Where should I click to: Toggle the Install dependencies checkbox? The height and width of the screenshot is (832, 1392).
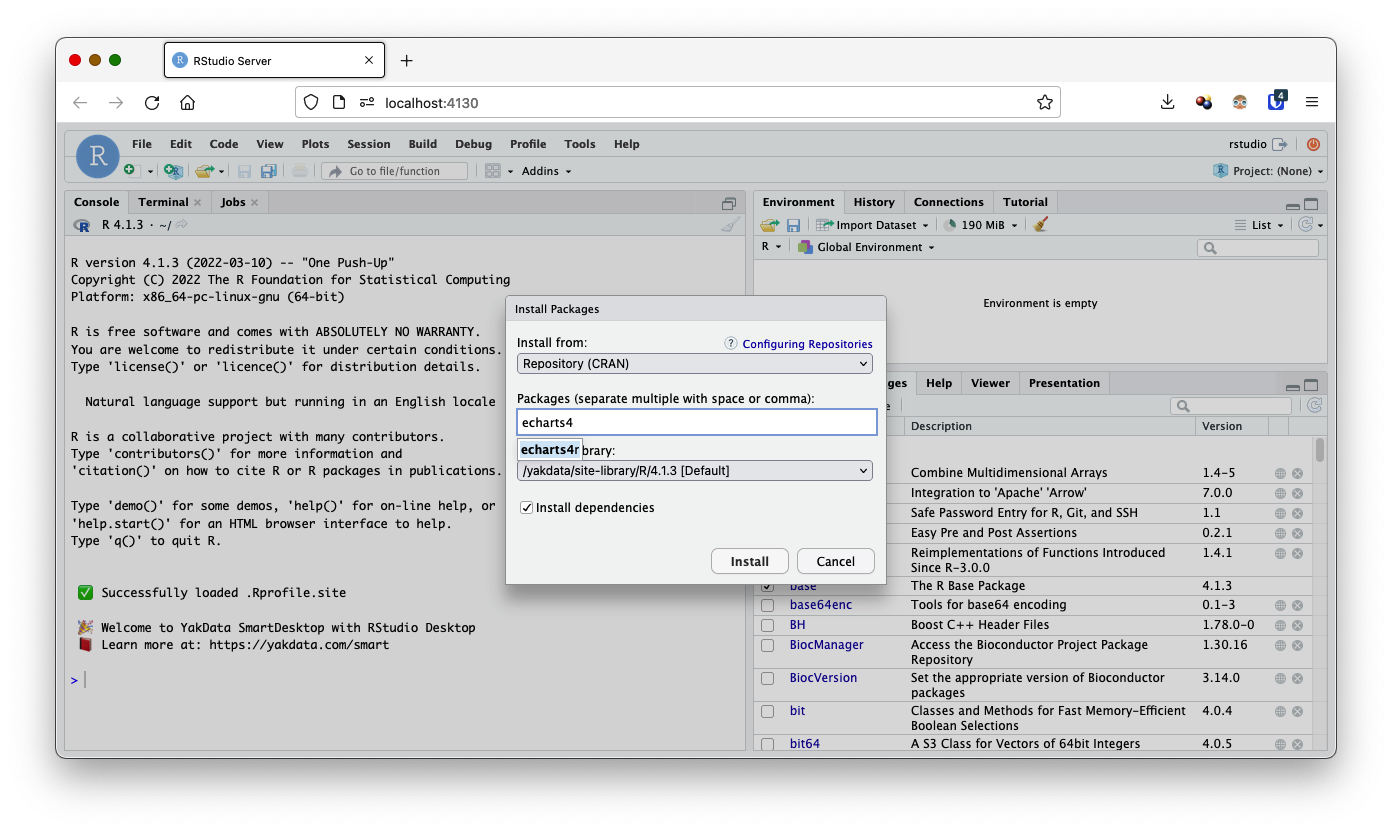tap(527, 508)
